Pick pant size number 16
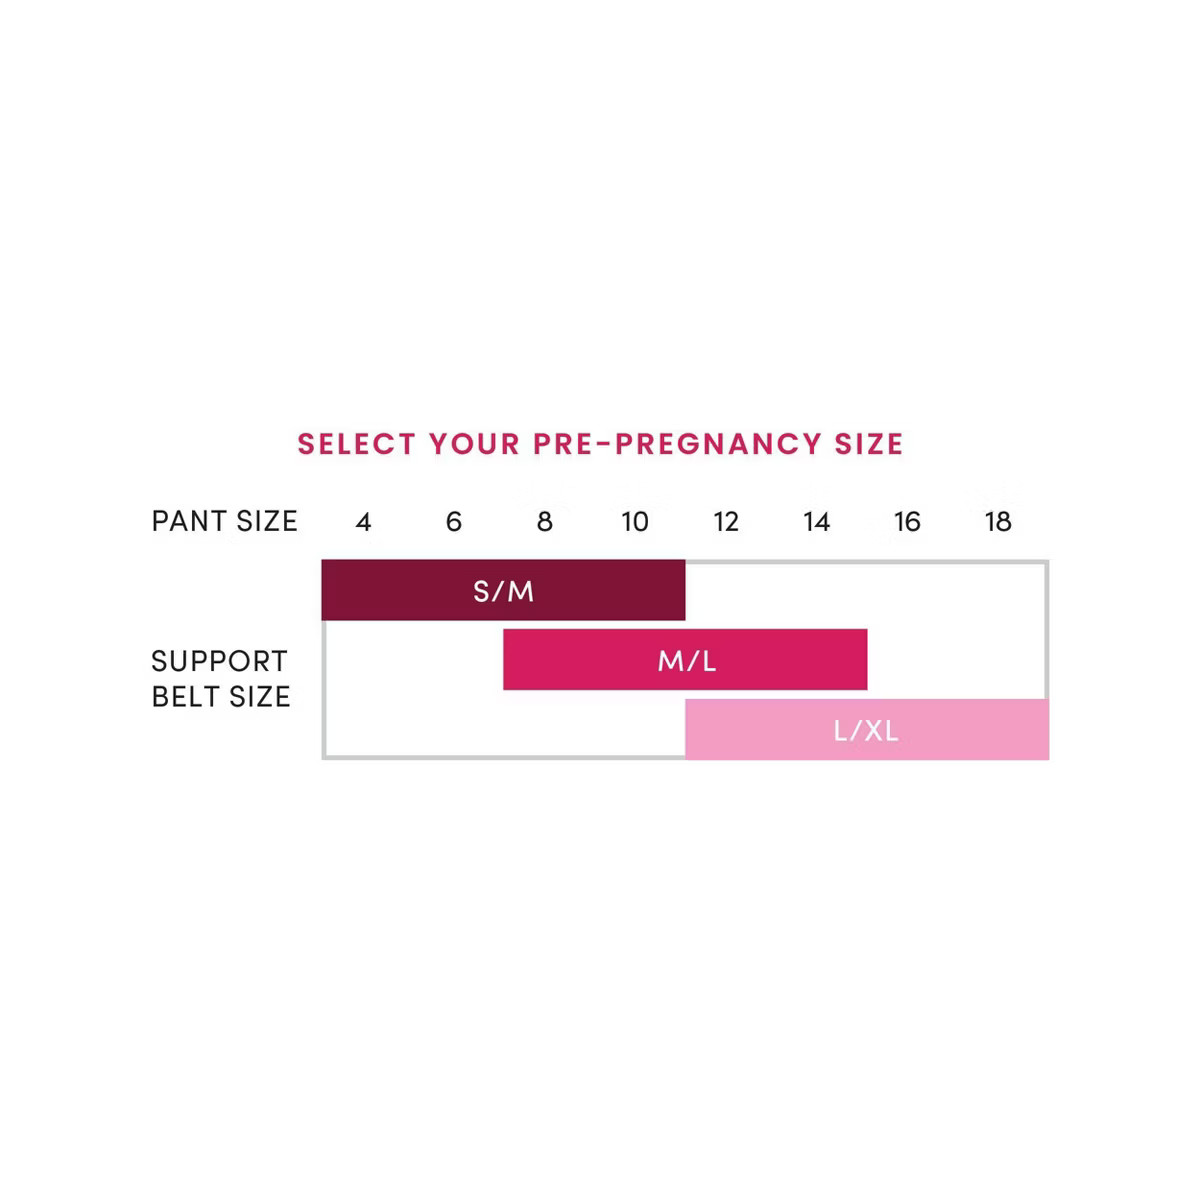The height and width of the screenshot is (1200, 1200). pyautogui.click(x=907, y=522)
